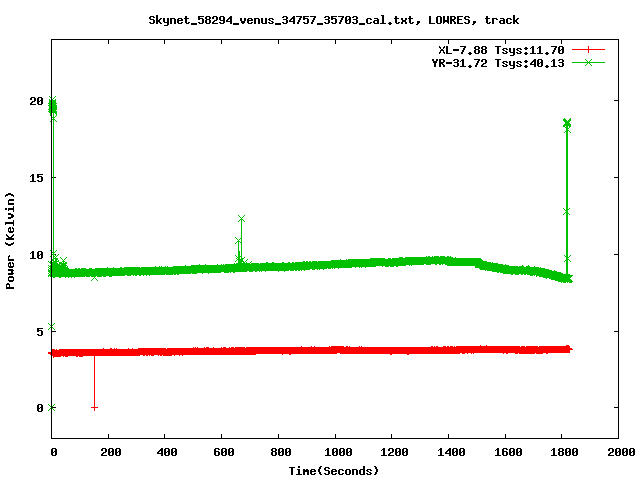This screenshot has width=640, height=480.
Task: Click y-axis tick label 5
Action: click(40, 332)
